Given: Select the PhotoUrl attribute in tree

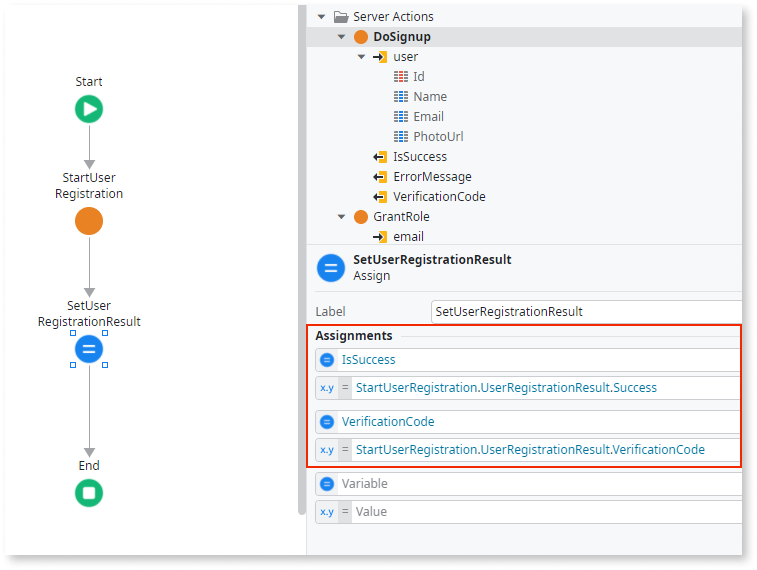Looking at the screenshot, I should coord(438,137).
